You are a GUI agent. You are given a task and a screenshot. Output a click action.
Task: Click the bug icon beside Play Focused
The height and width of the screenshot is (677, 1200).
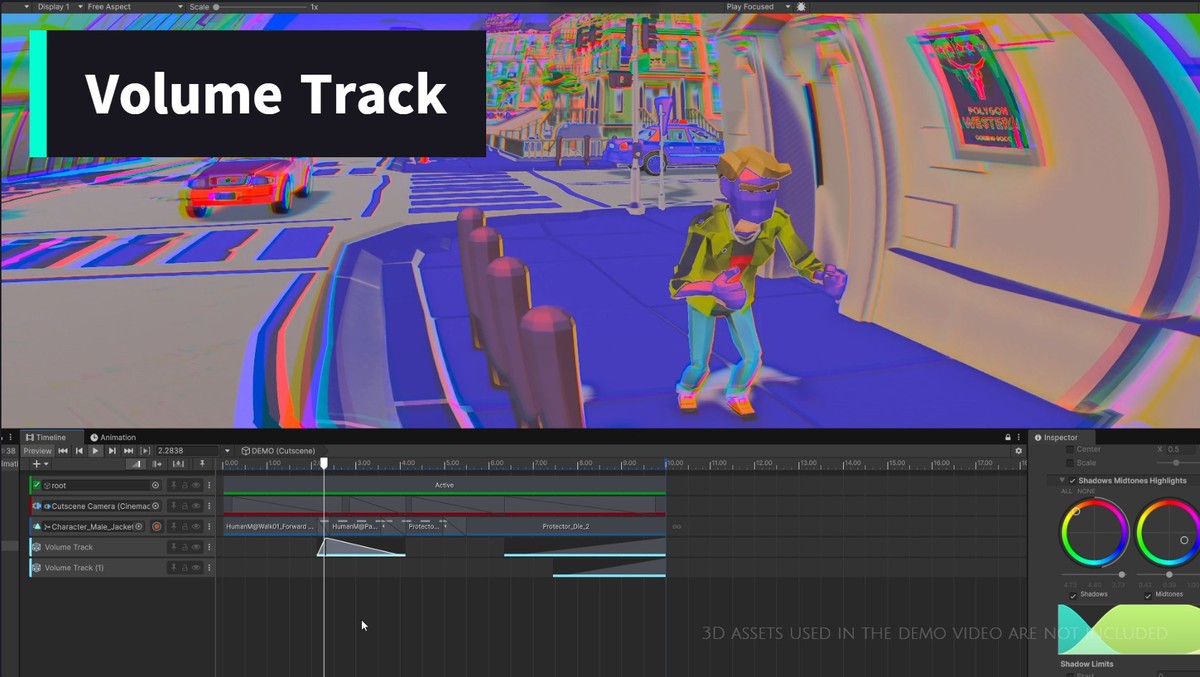coord(801,6)
